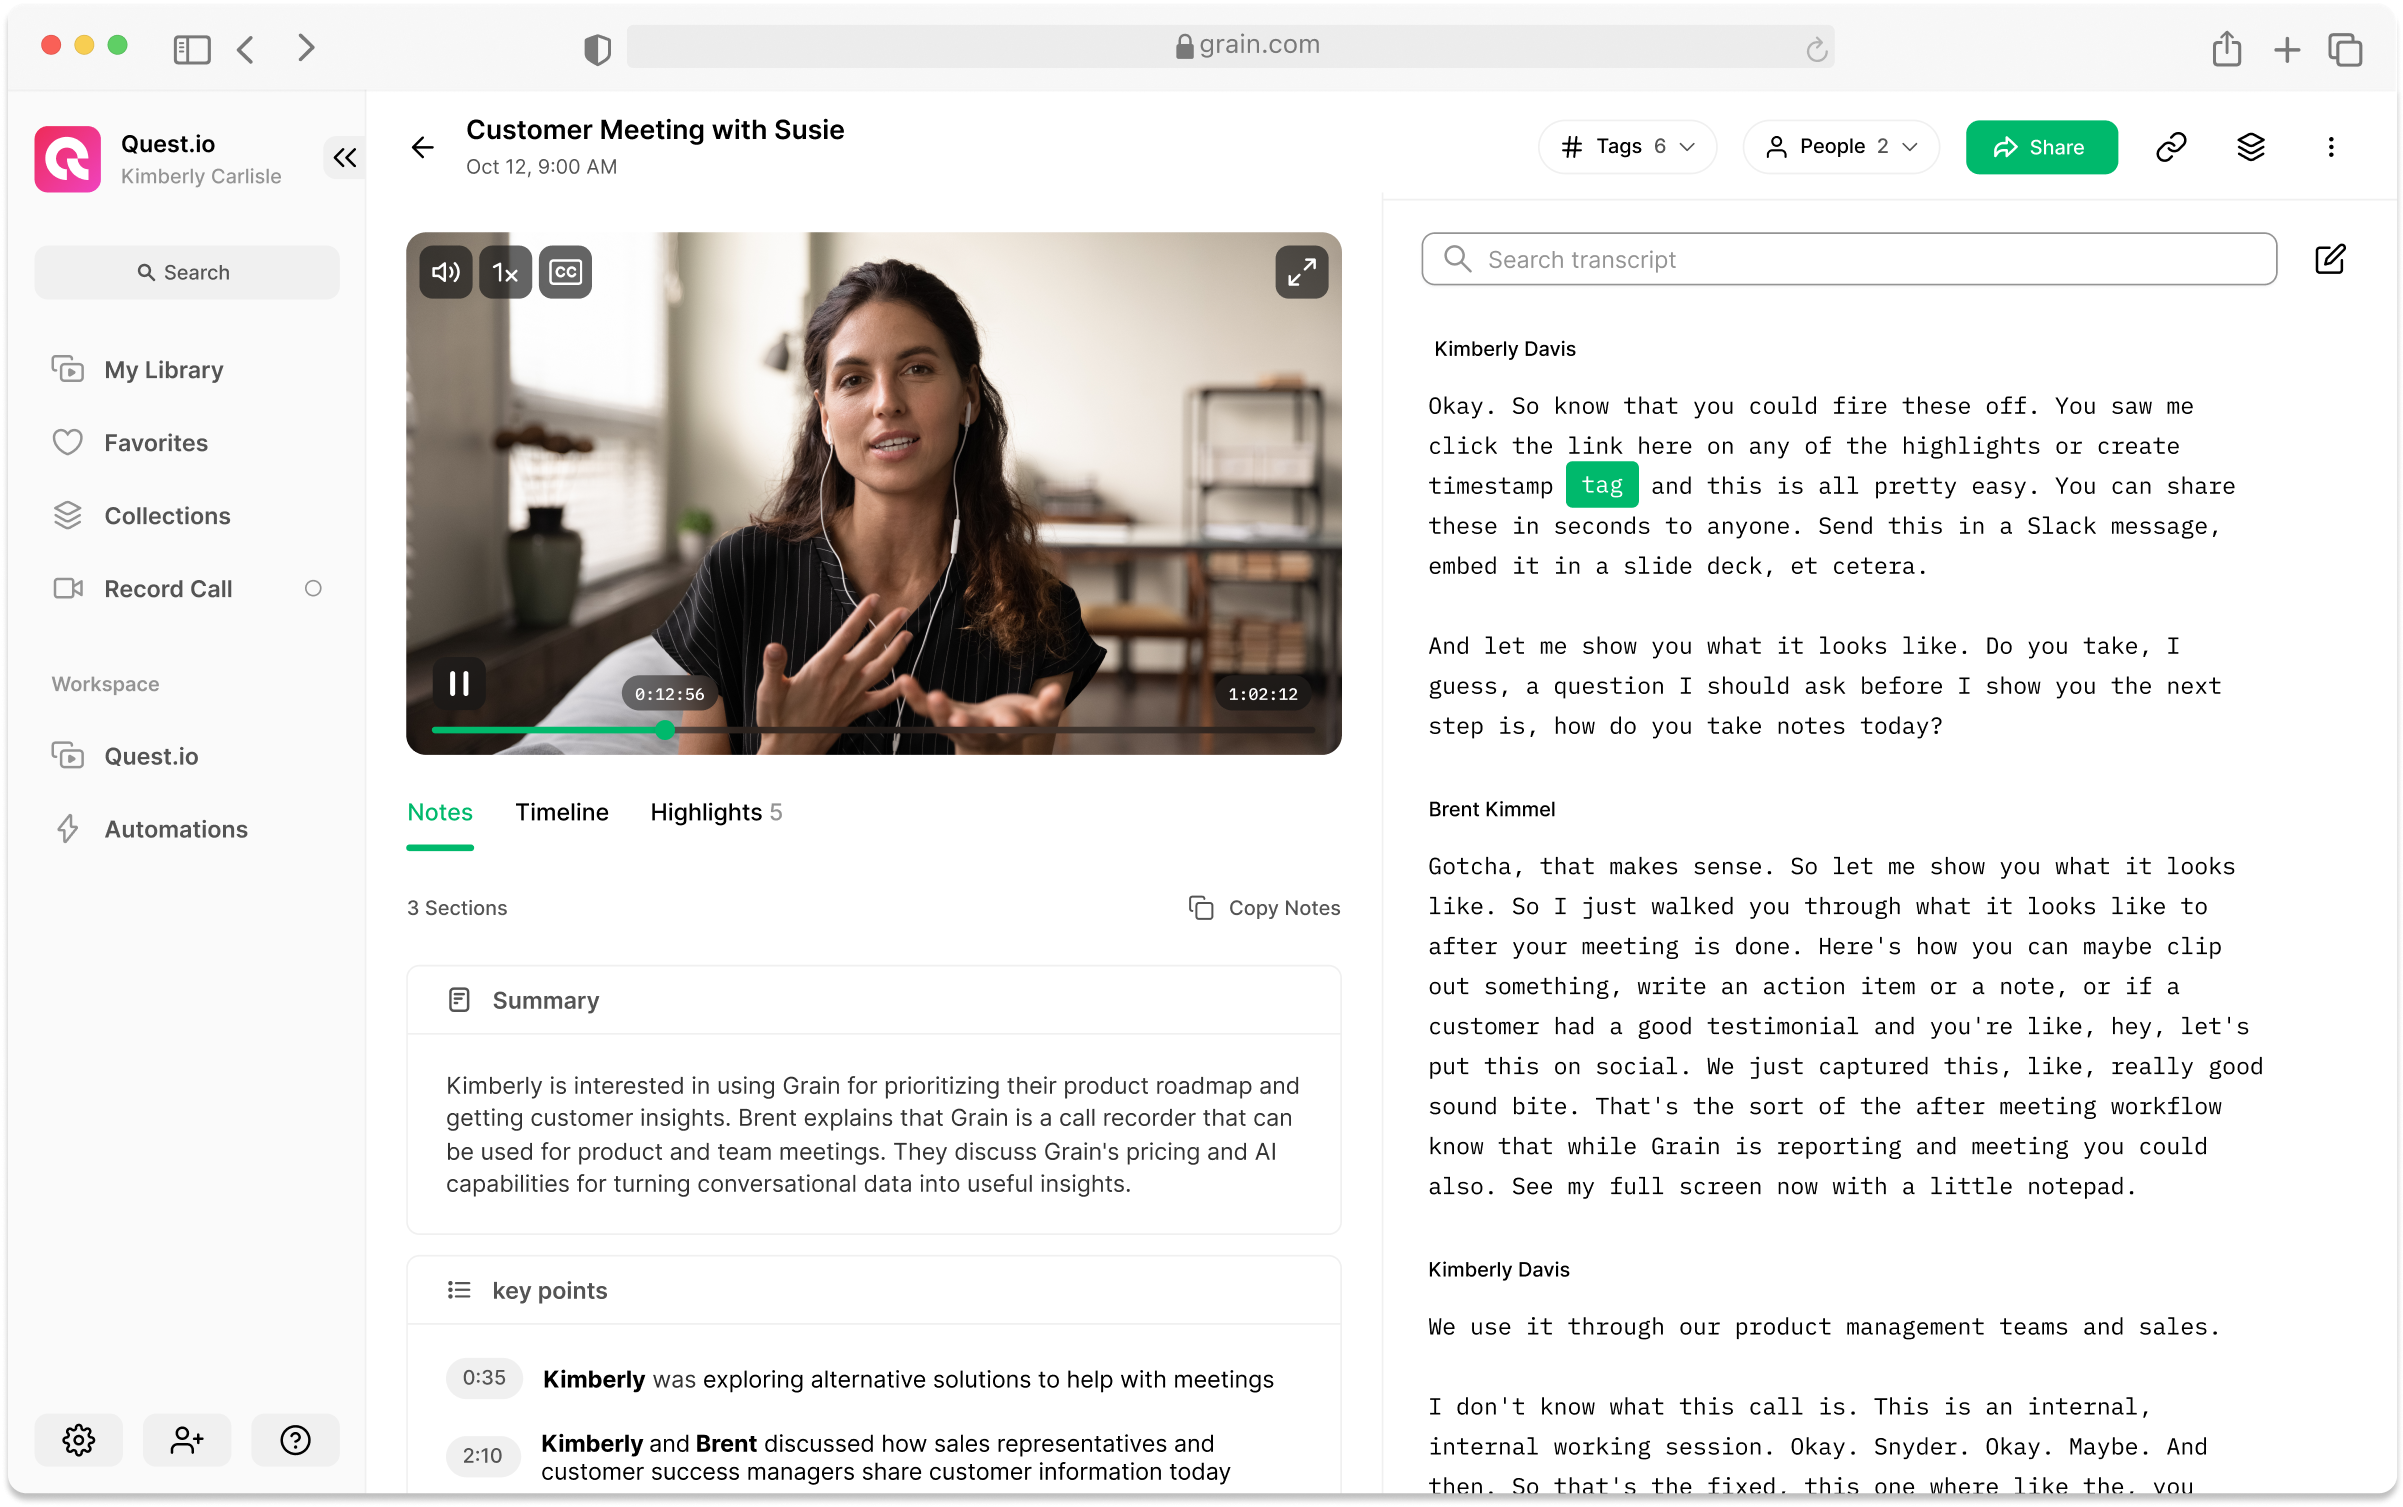Mute the video with speaker icon

point(445,272)
